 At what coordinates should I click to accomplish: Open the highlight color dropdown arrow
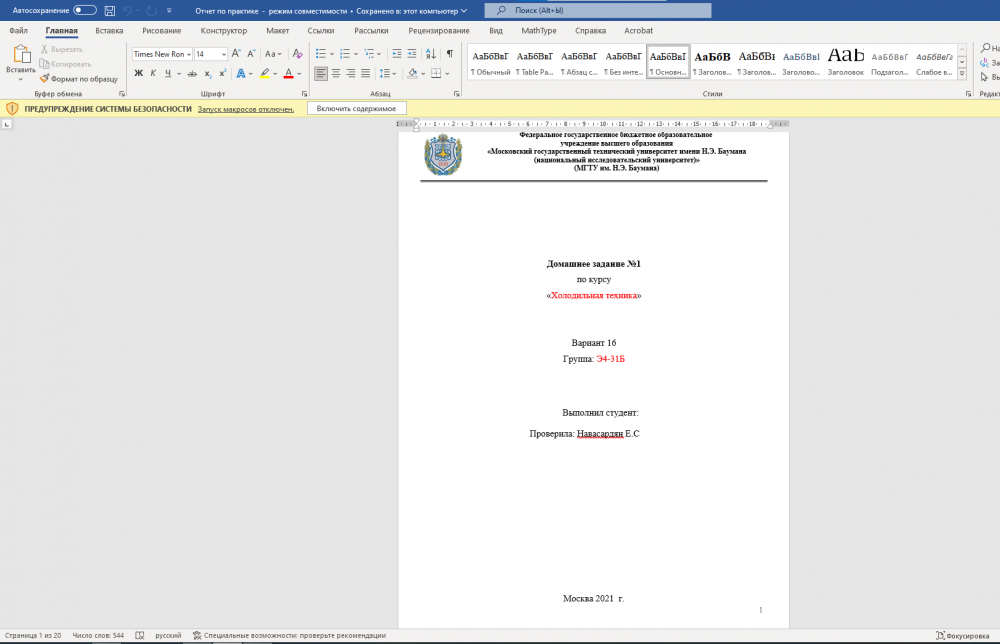[x=276, y=74]
